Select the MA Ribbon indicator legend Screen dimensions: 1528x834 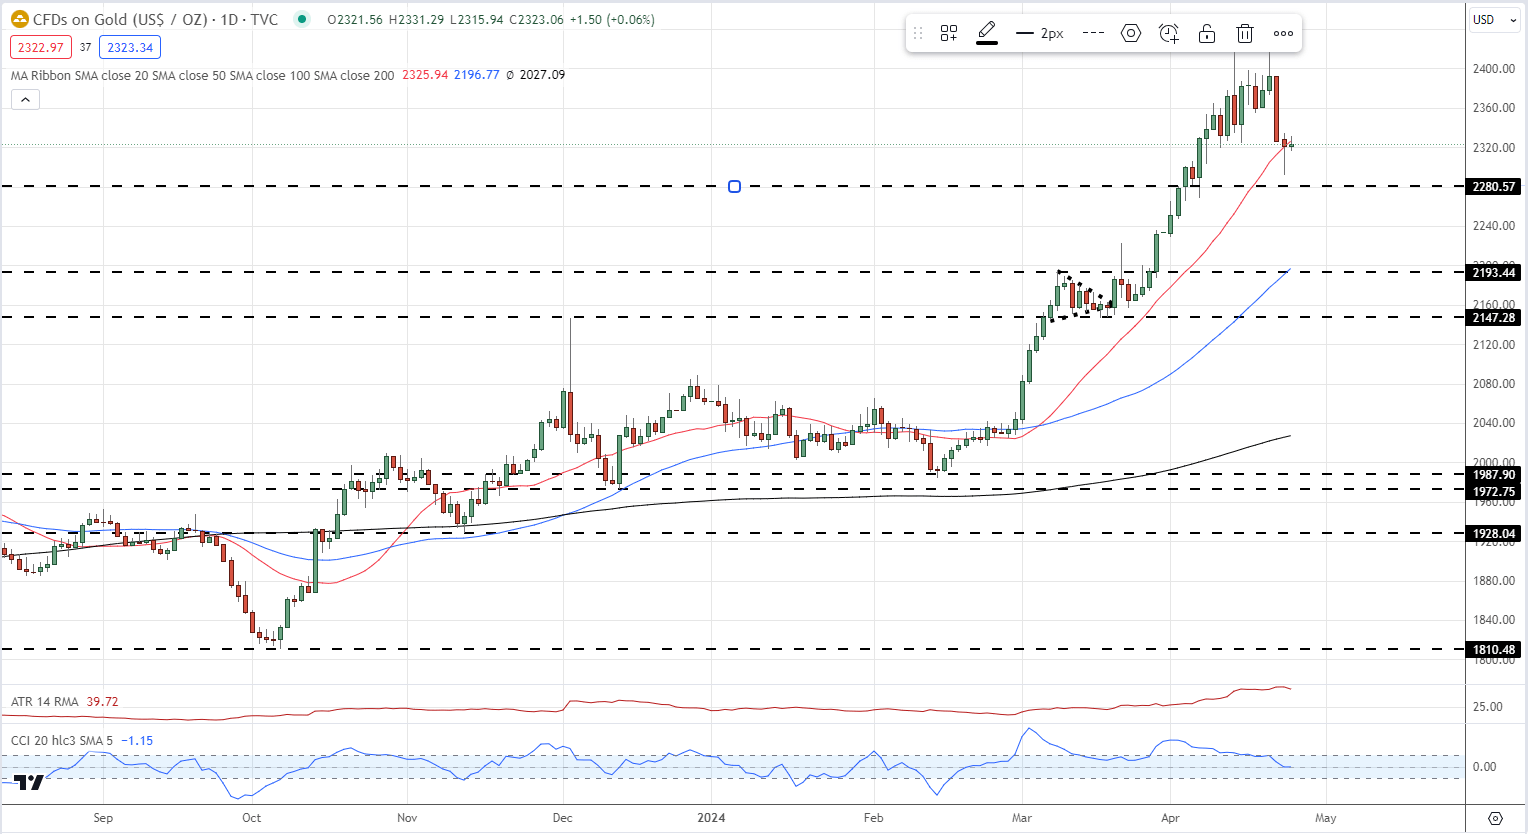tap(202, 75)
